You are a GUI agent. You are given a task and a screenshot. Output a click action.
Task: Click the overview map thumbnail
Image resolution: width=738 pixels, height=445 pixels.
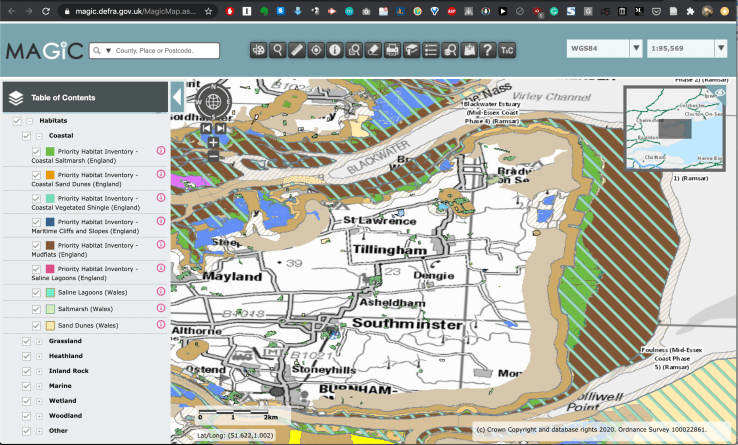[675, 128]
